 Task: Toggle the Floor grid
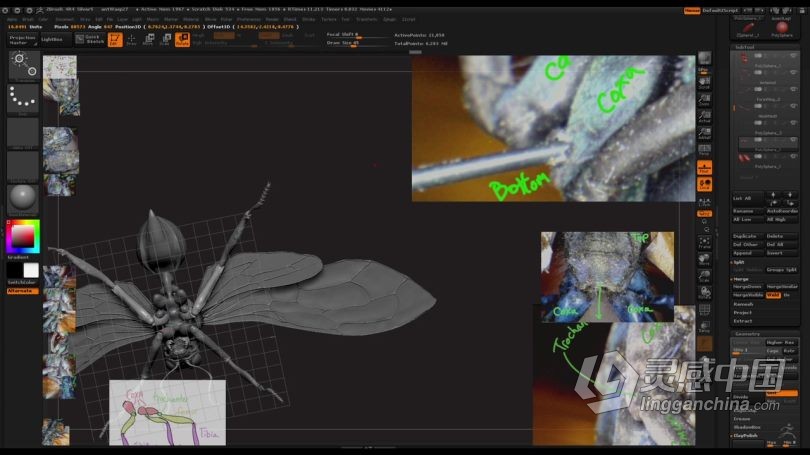(x=704, y=168)
